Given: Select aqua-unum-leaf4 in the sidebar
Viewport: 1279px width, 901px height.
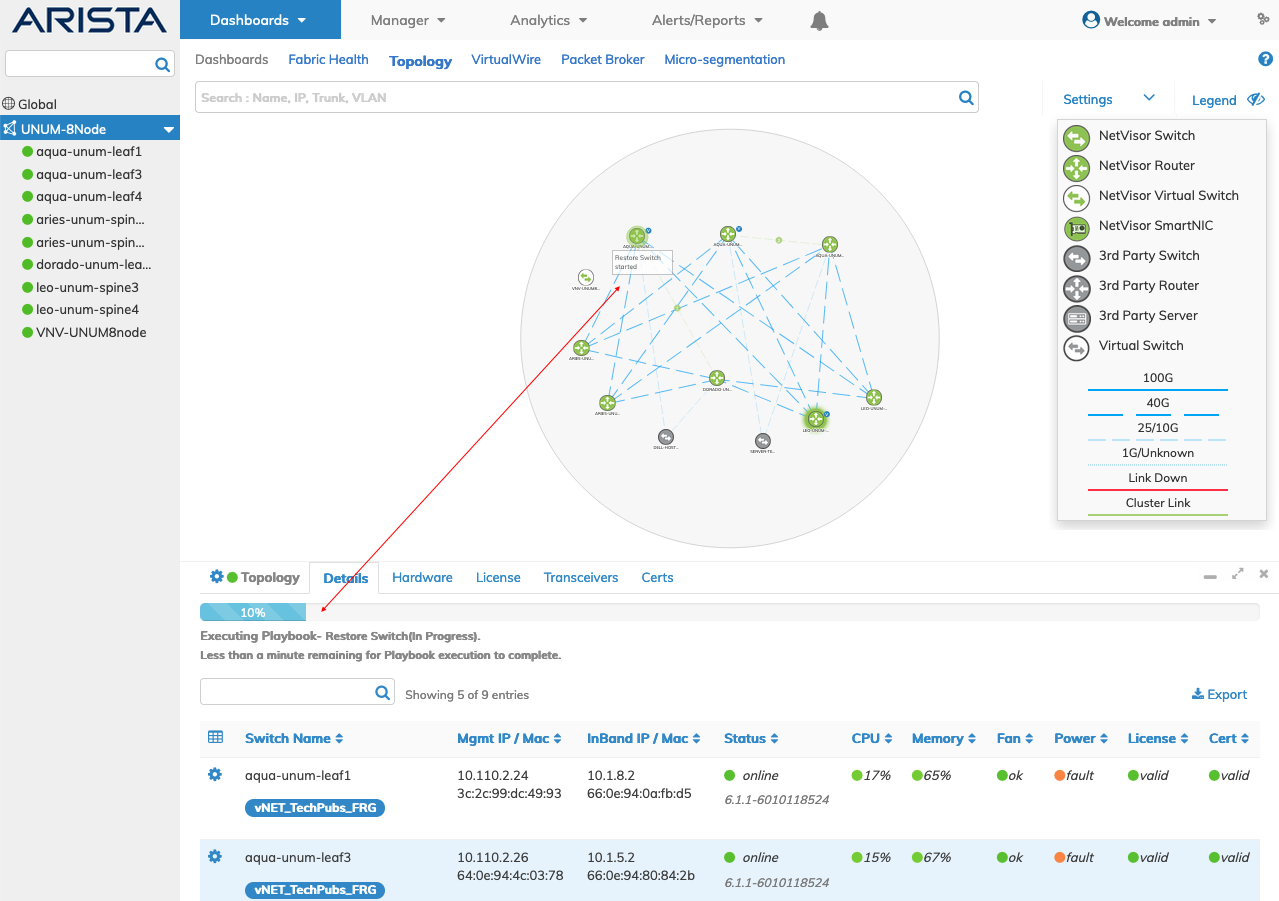Looking at the screenshot, I should point(89,197).
